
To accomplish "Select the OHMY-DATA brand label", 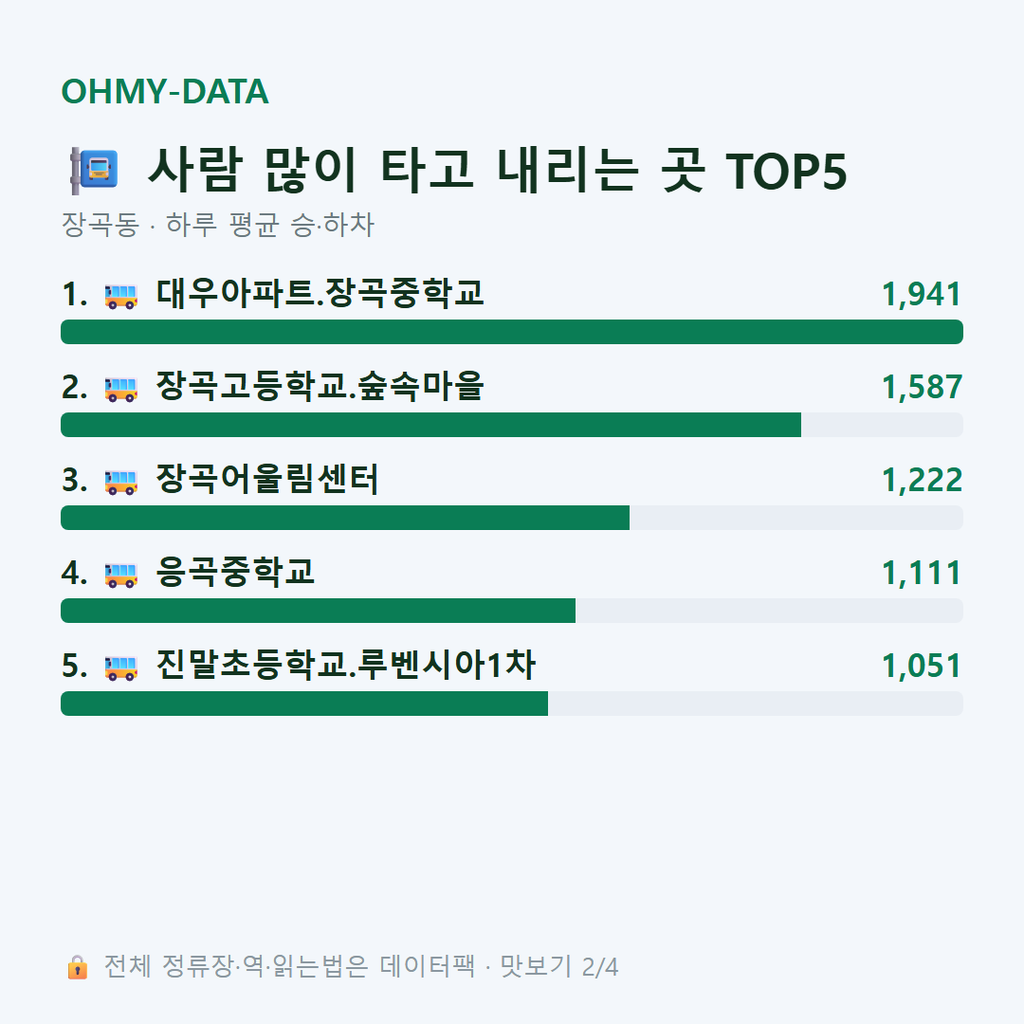I will [165, 91].
